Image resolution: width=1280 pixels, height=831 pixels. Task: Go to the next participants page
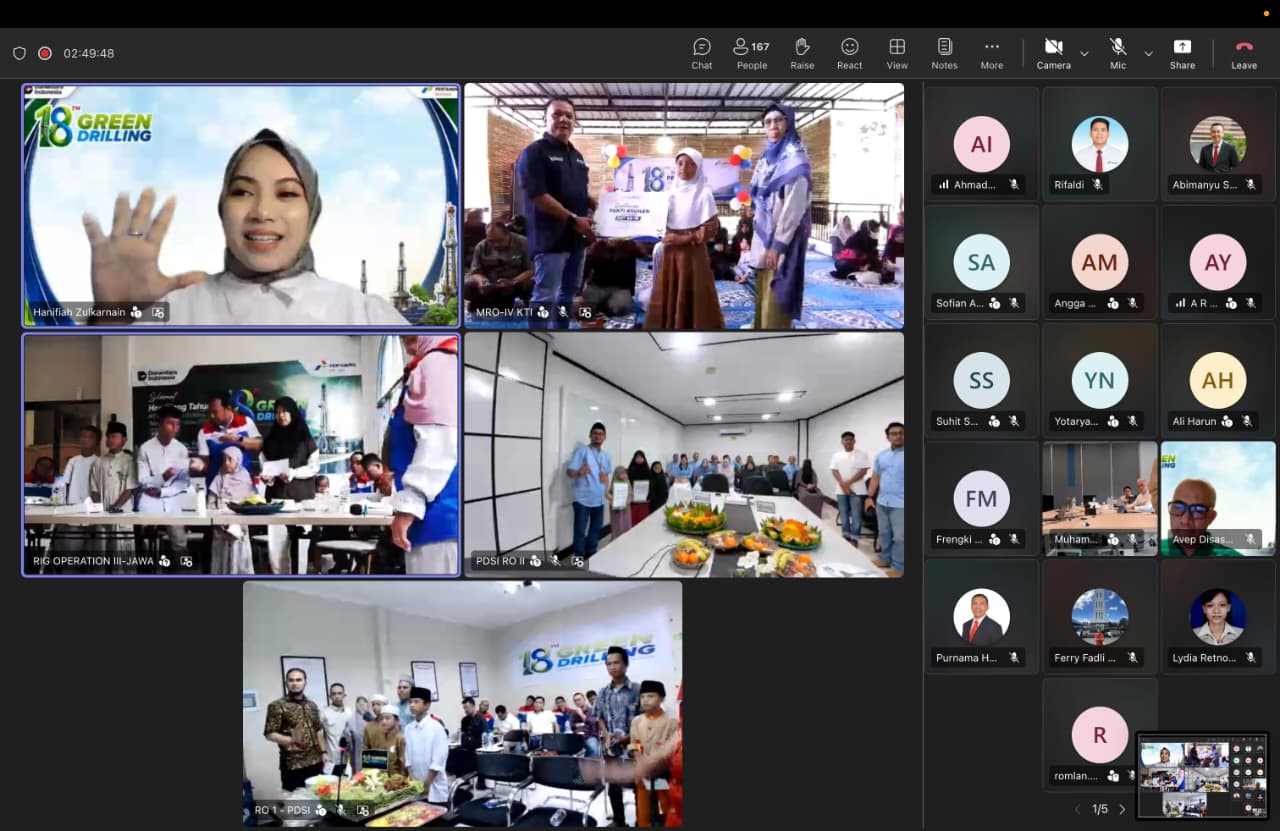click(x=1122, y=809)
